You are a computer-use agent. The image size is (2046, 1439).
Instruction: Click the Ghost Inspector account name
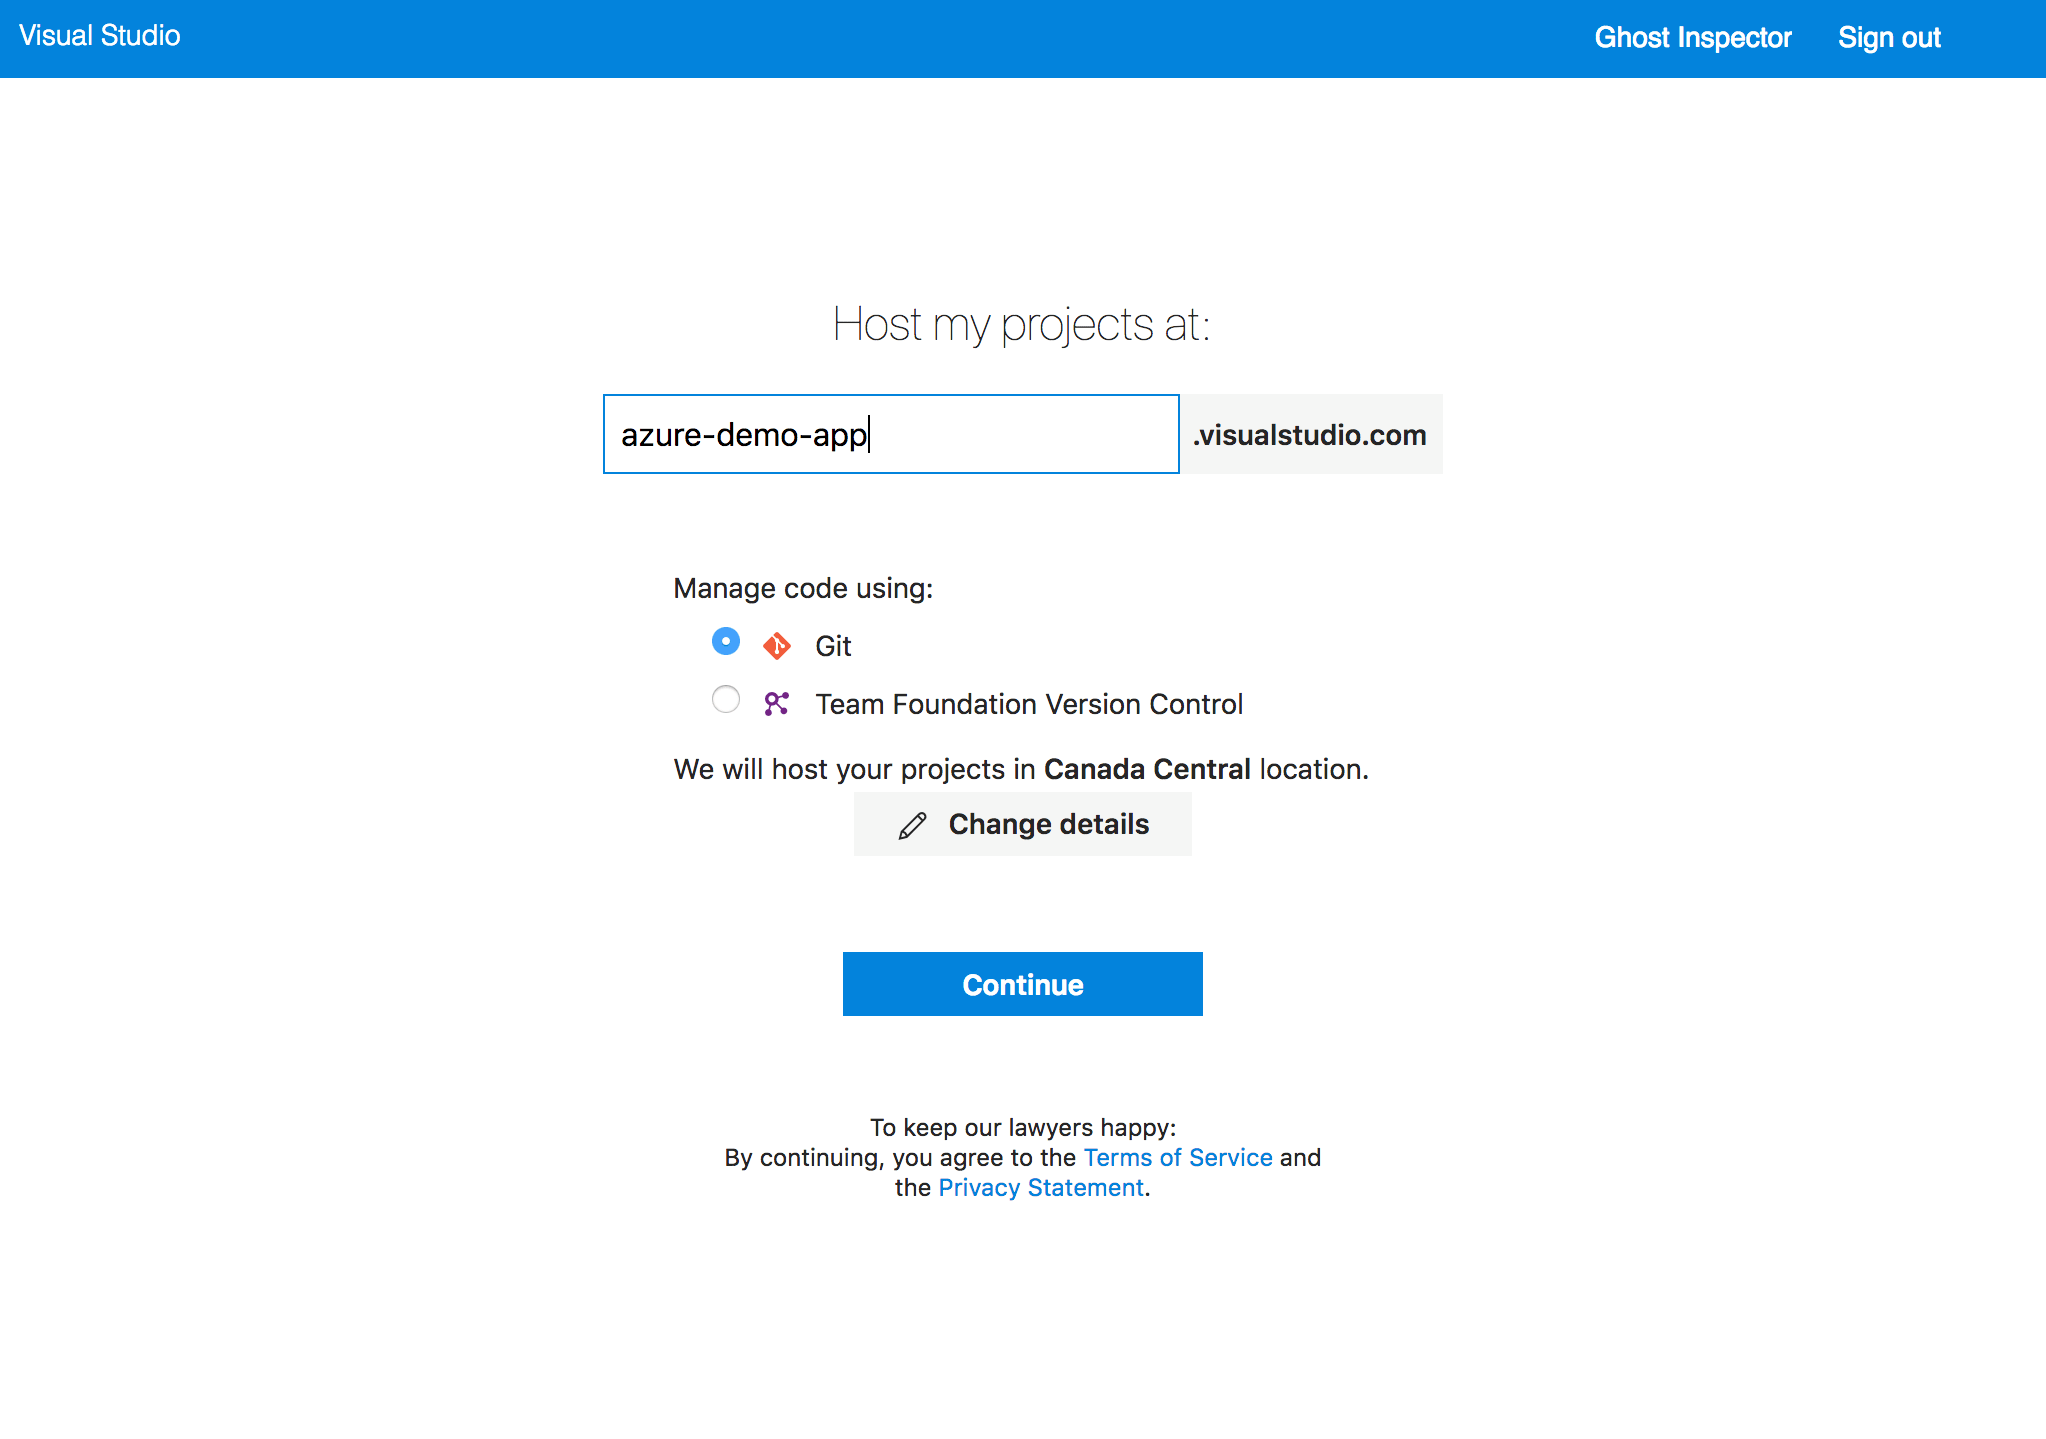click(1693, 38)
